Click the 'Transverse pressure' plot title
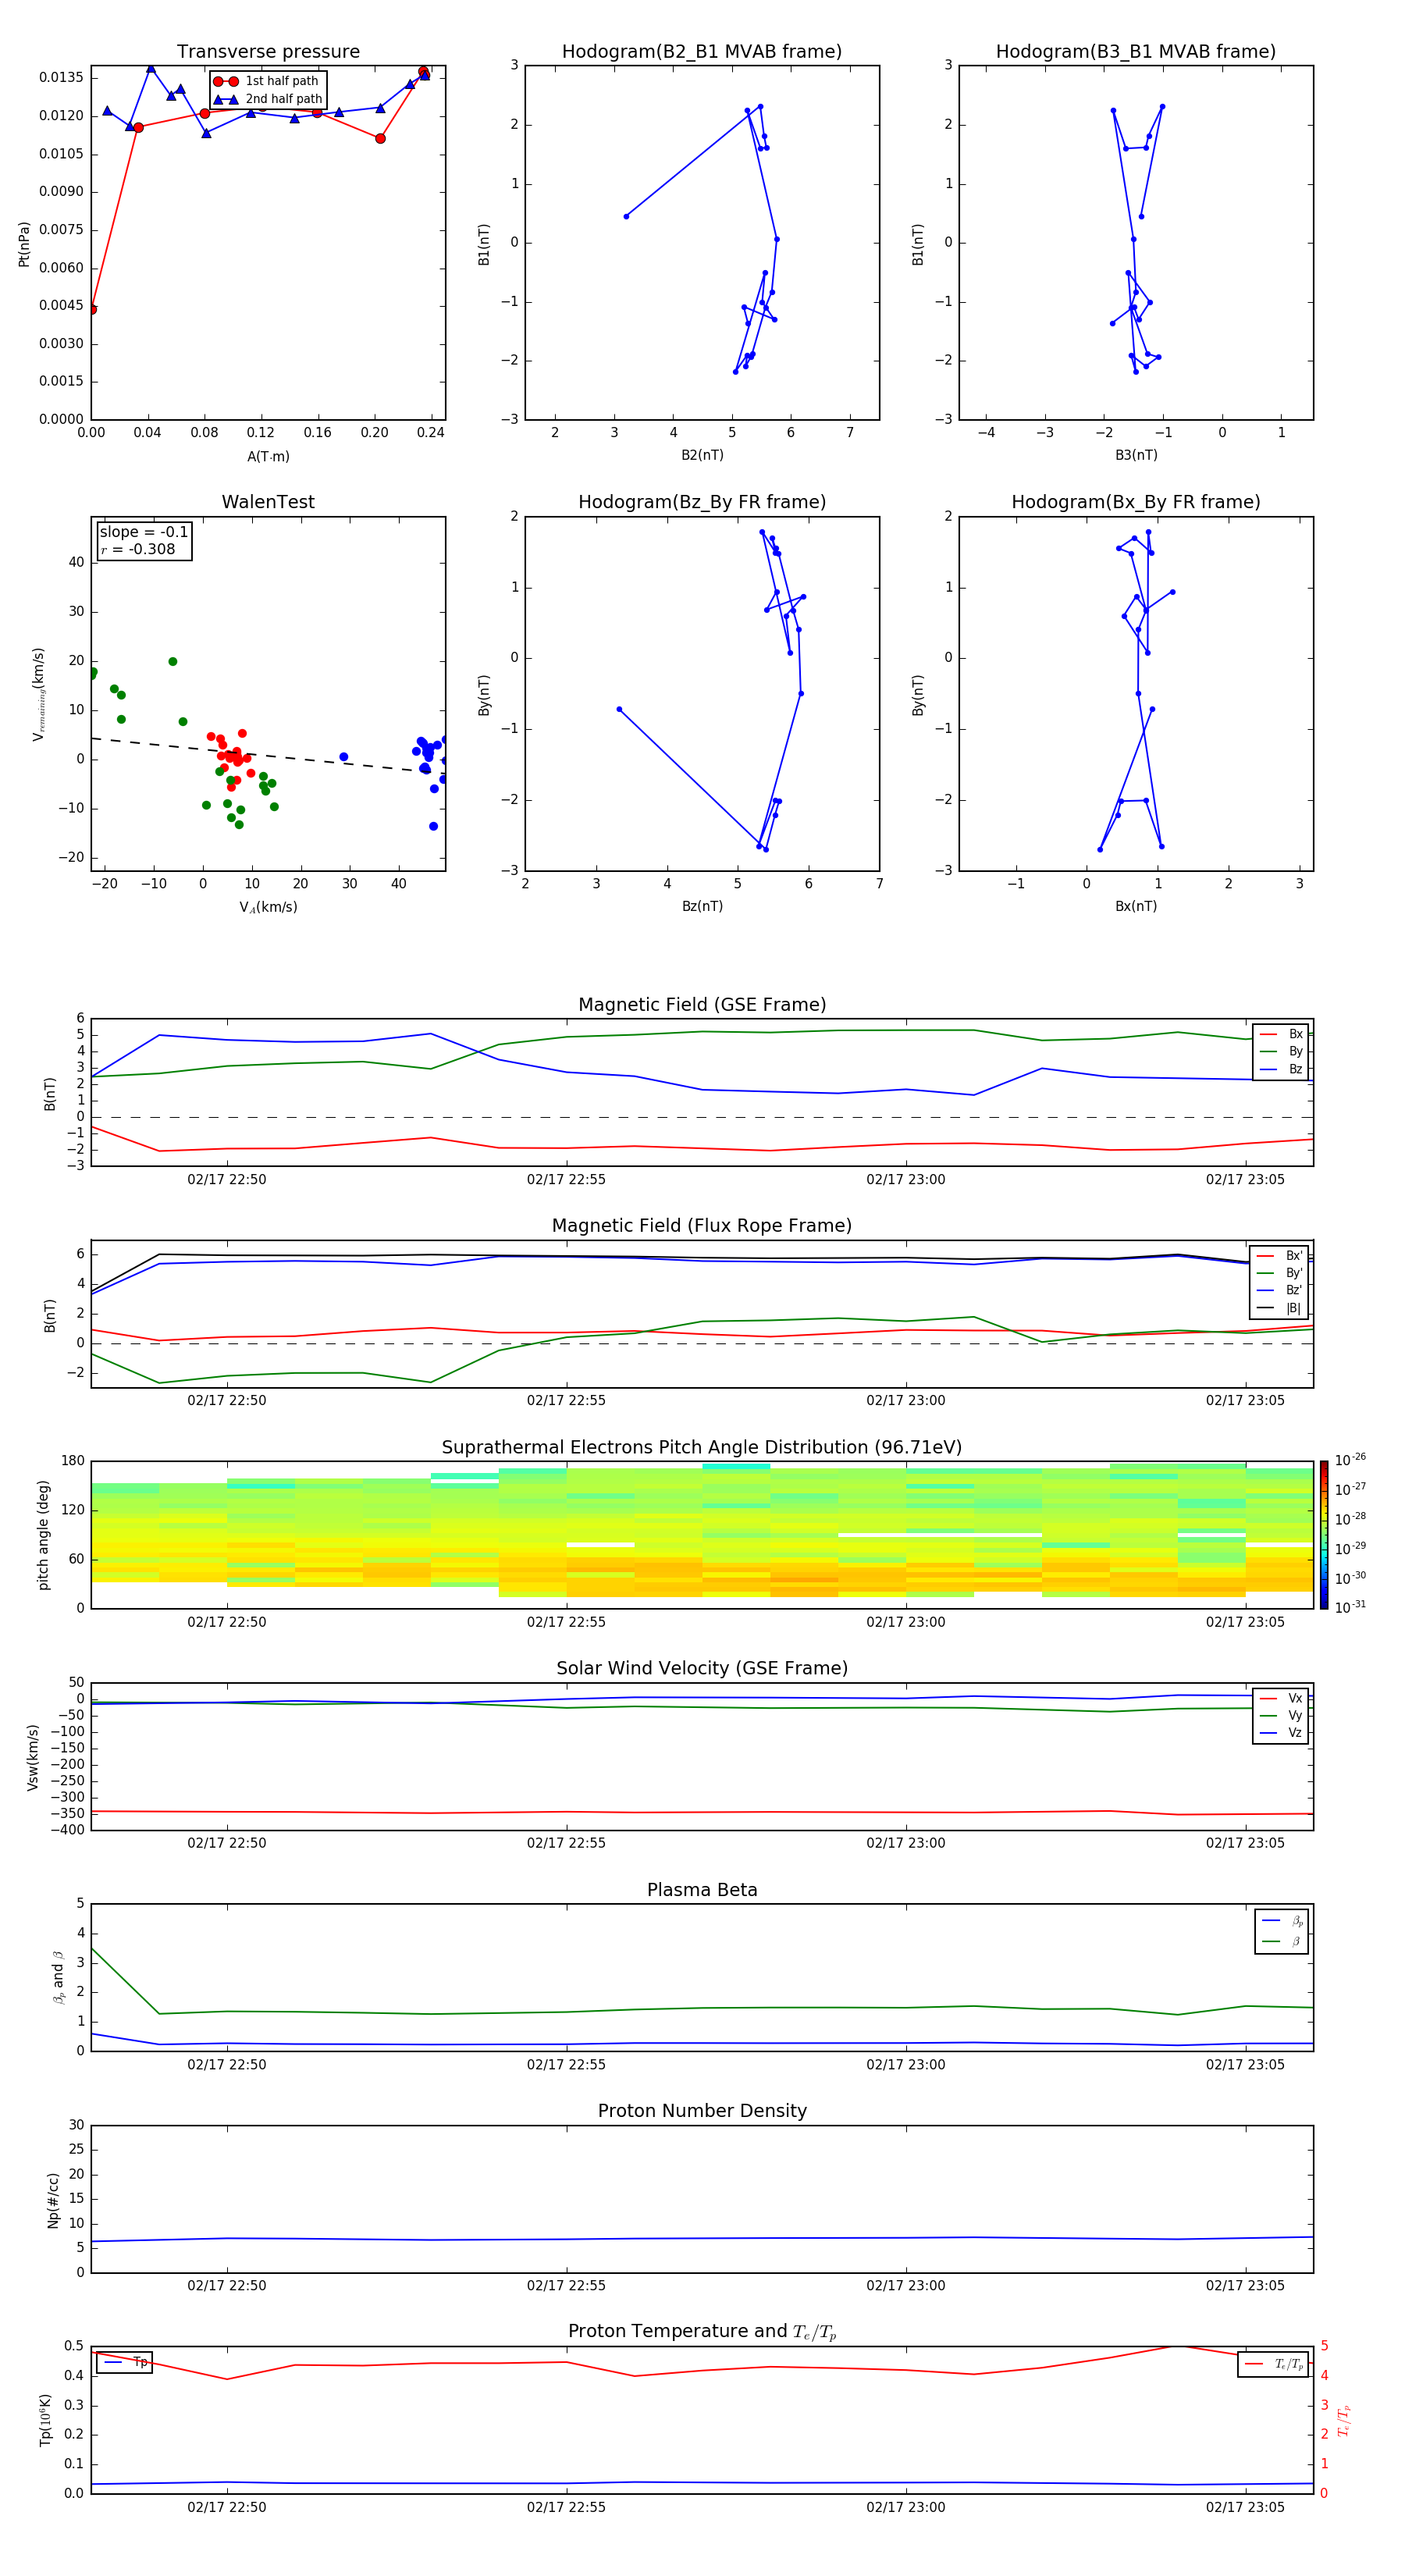 coord(268,52)
